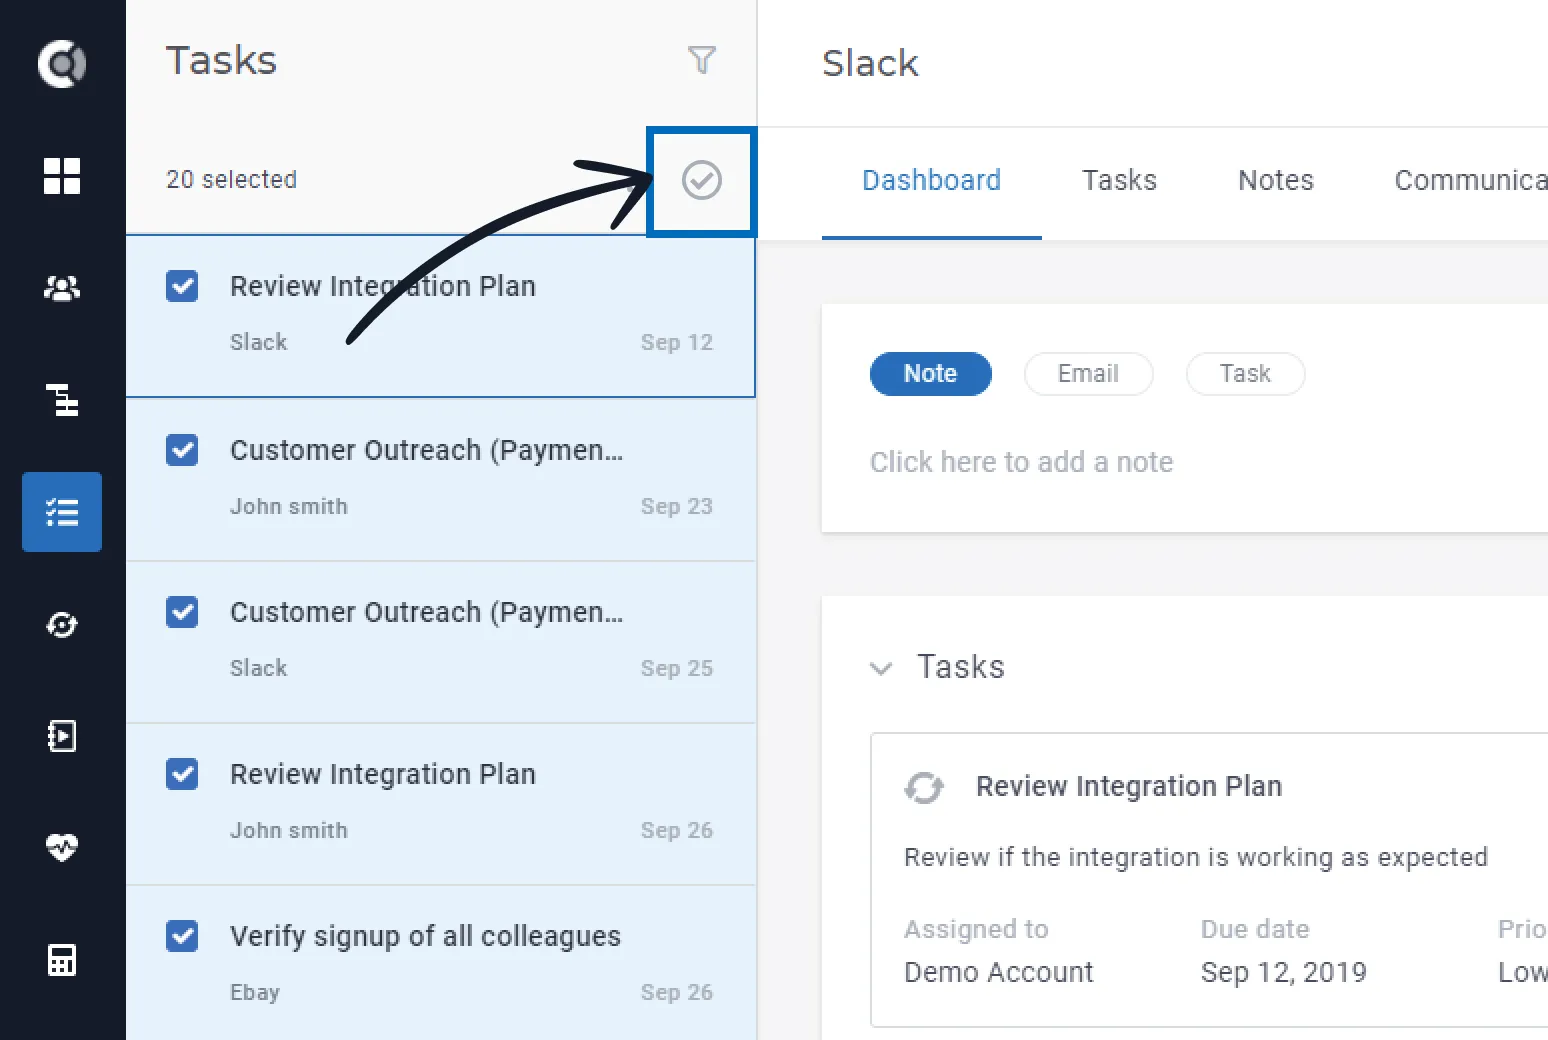Collapse the Tasks section chevron
The height and width of the screenshot is (1040, 1548).
pos(881,668)
